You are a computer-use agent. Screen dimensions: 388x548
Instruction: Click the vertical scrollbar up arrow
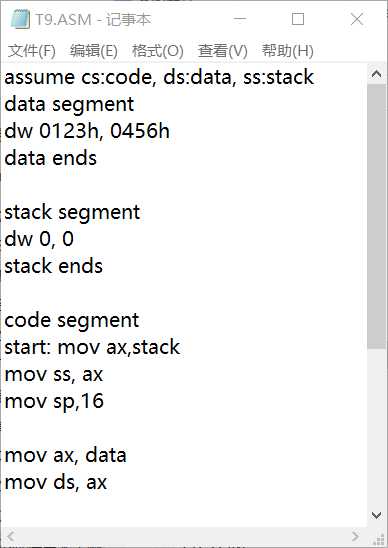click(376, 74)
